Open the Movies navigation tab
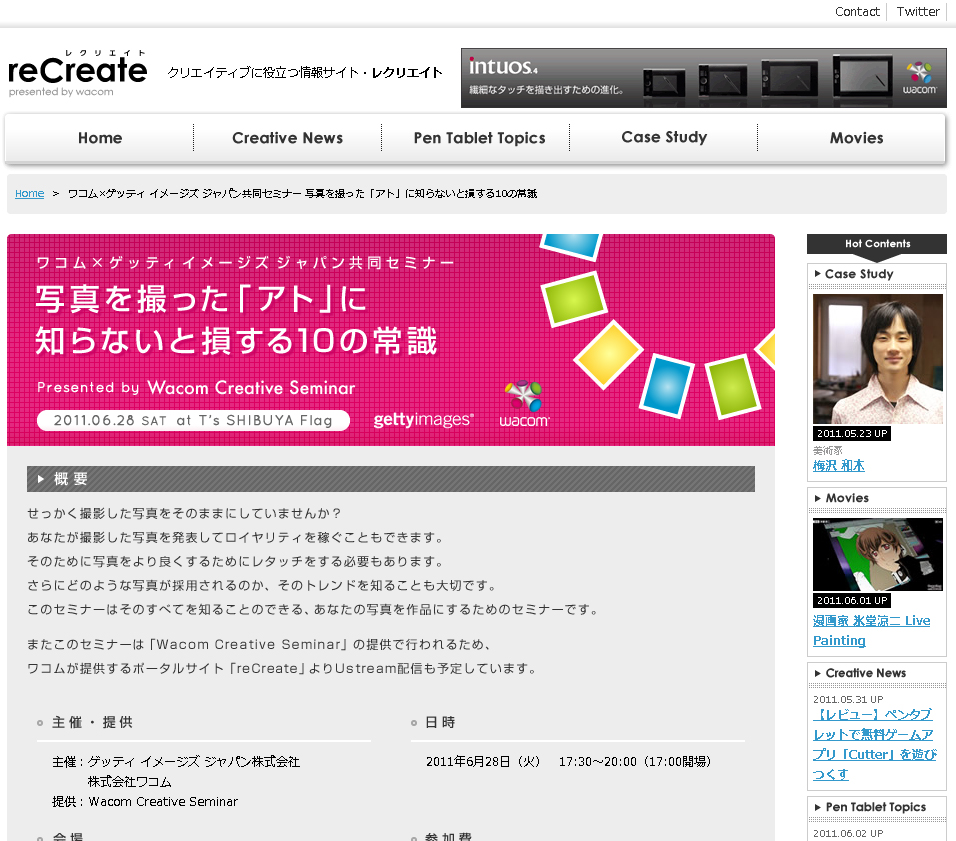 tap(856, 138)
